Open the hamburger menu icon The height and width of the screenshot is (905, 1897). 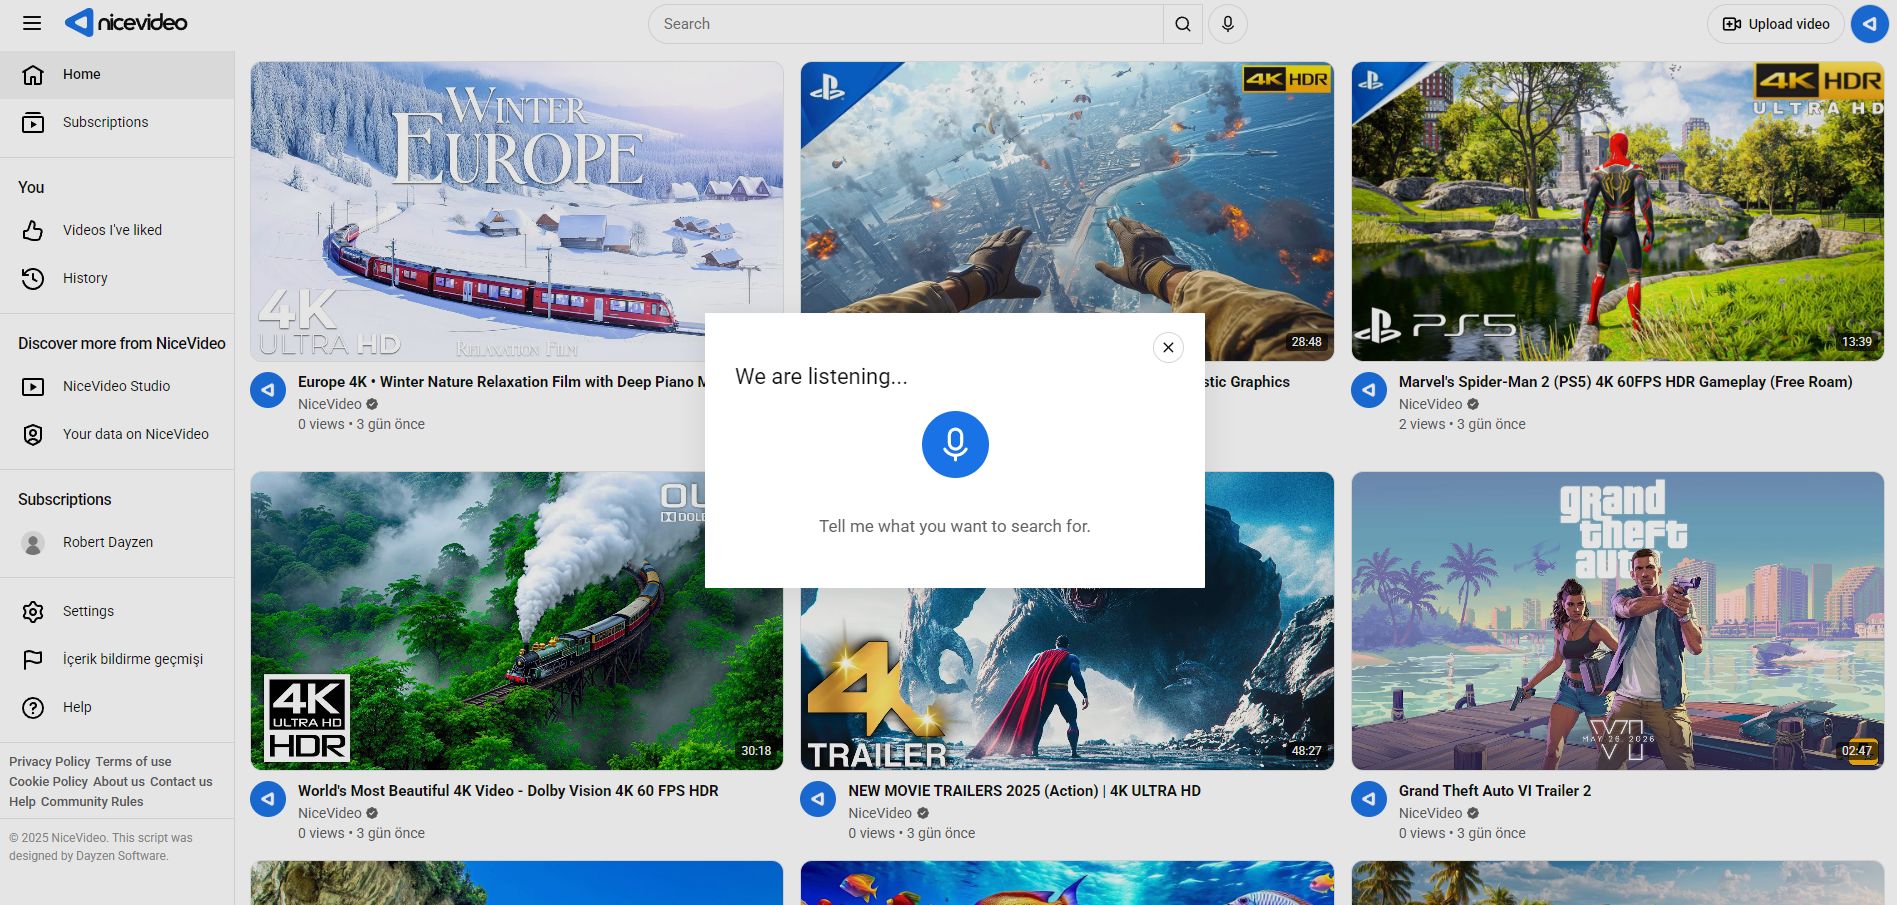coord(32,23)
